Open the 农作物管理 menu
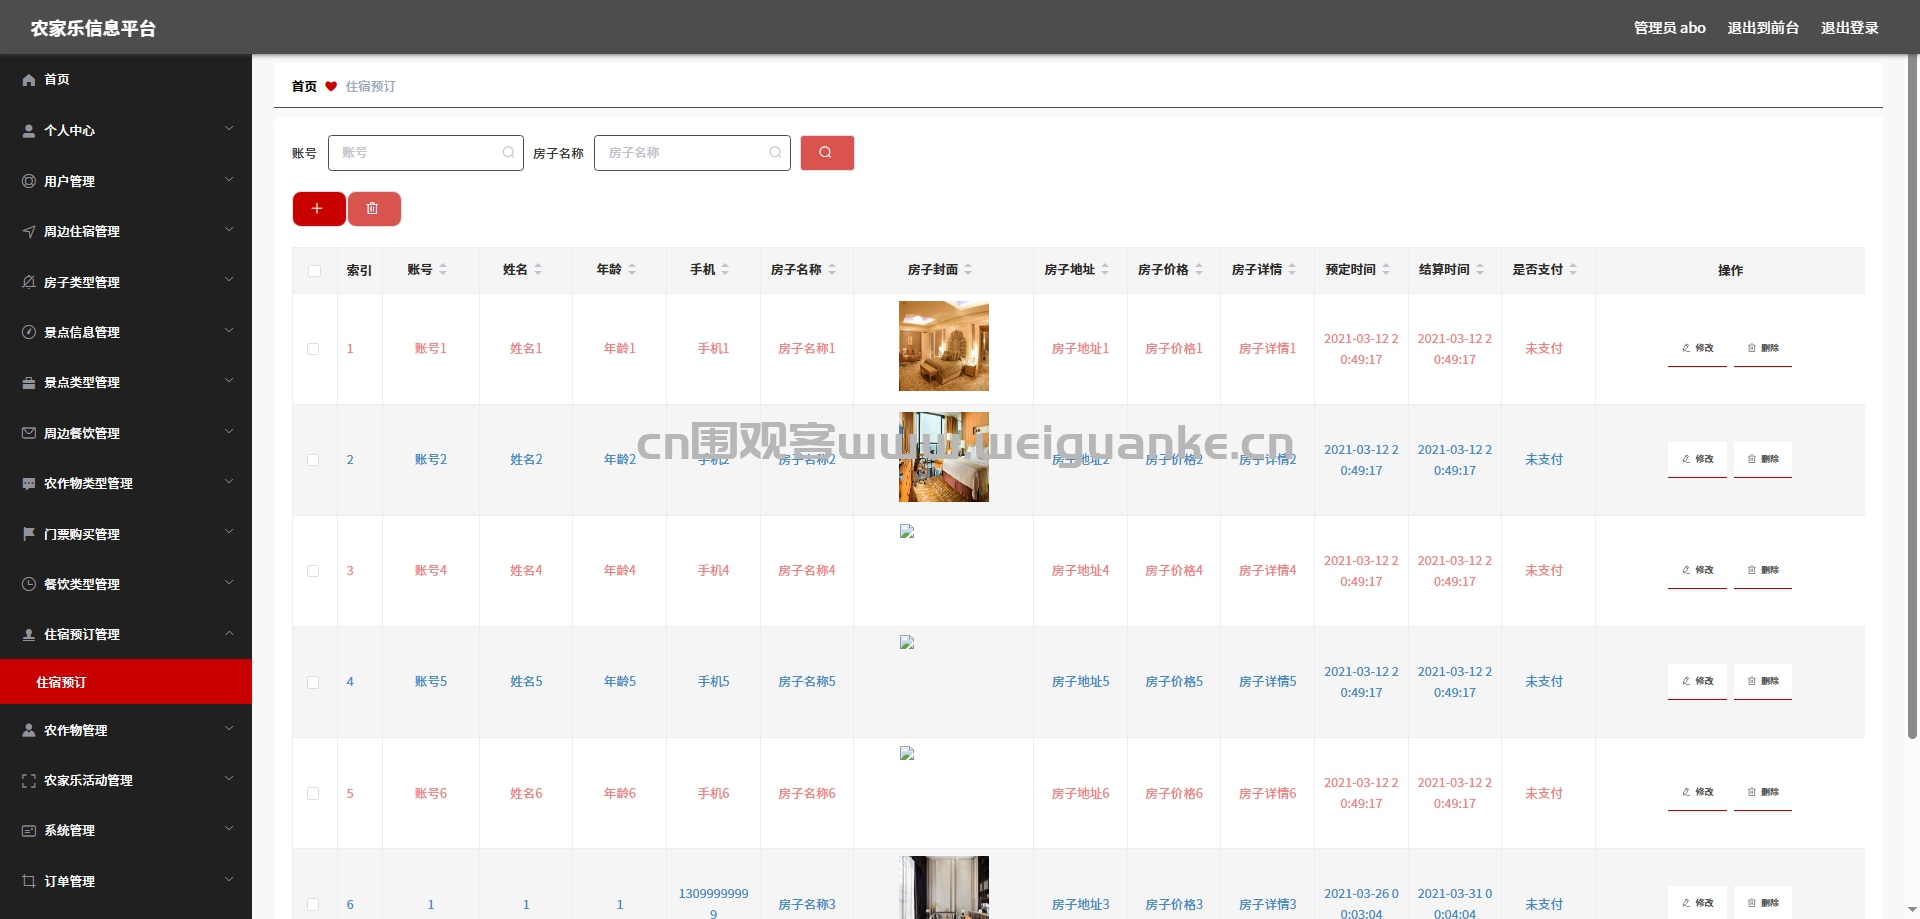The image size is (1920, 919). click(126, 730)
